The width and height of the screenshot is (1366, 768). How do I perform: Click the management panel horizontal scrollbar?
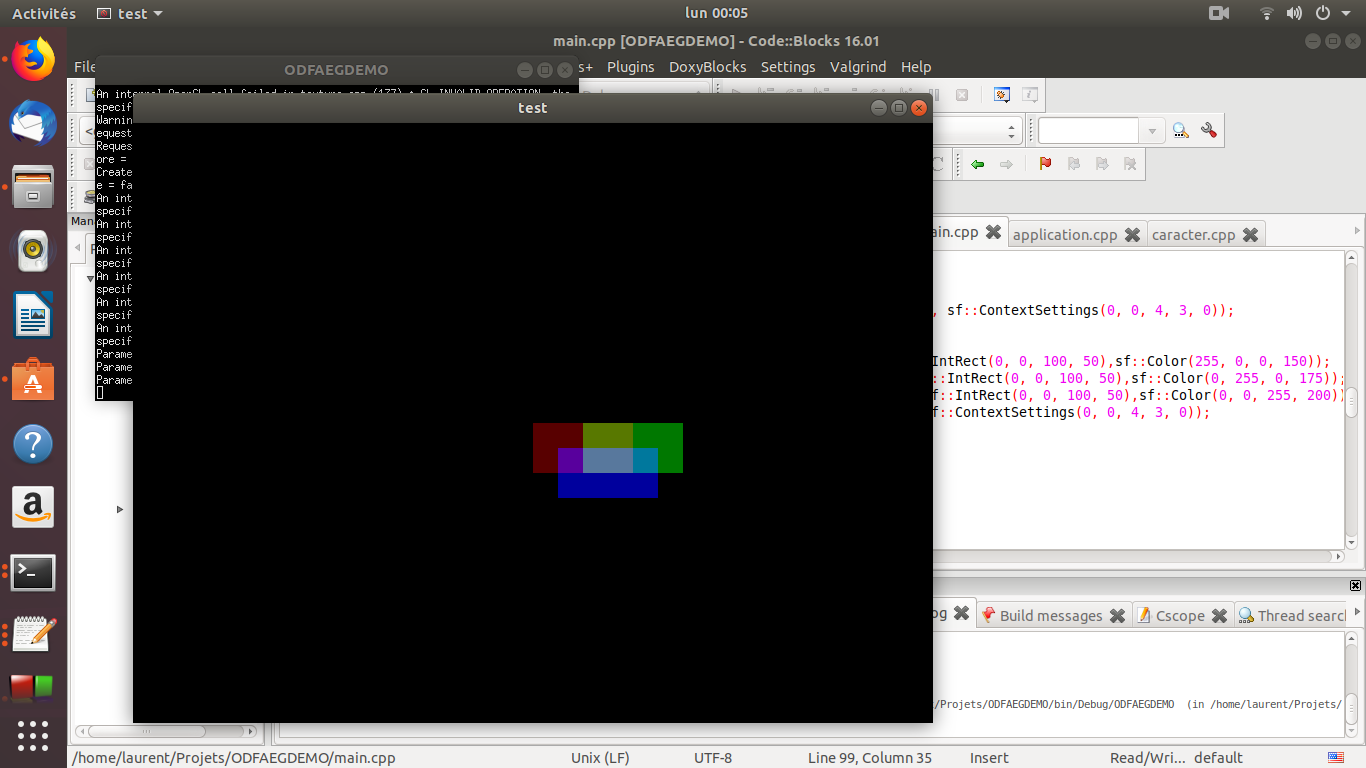coord(166,732)
